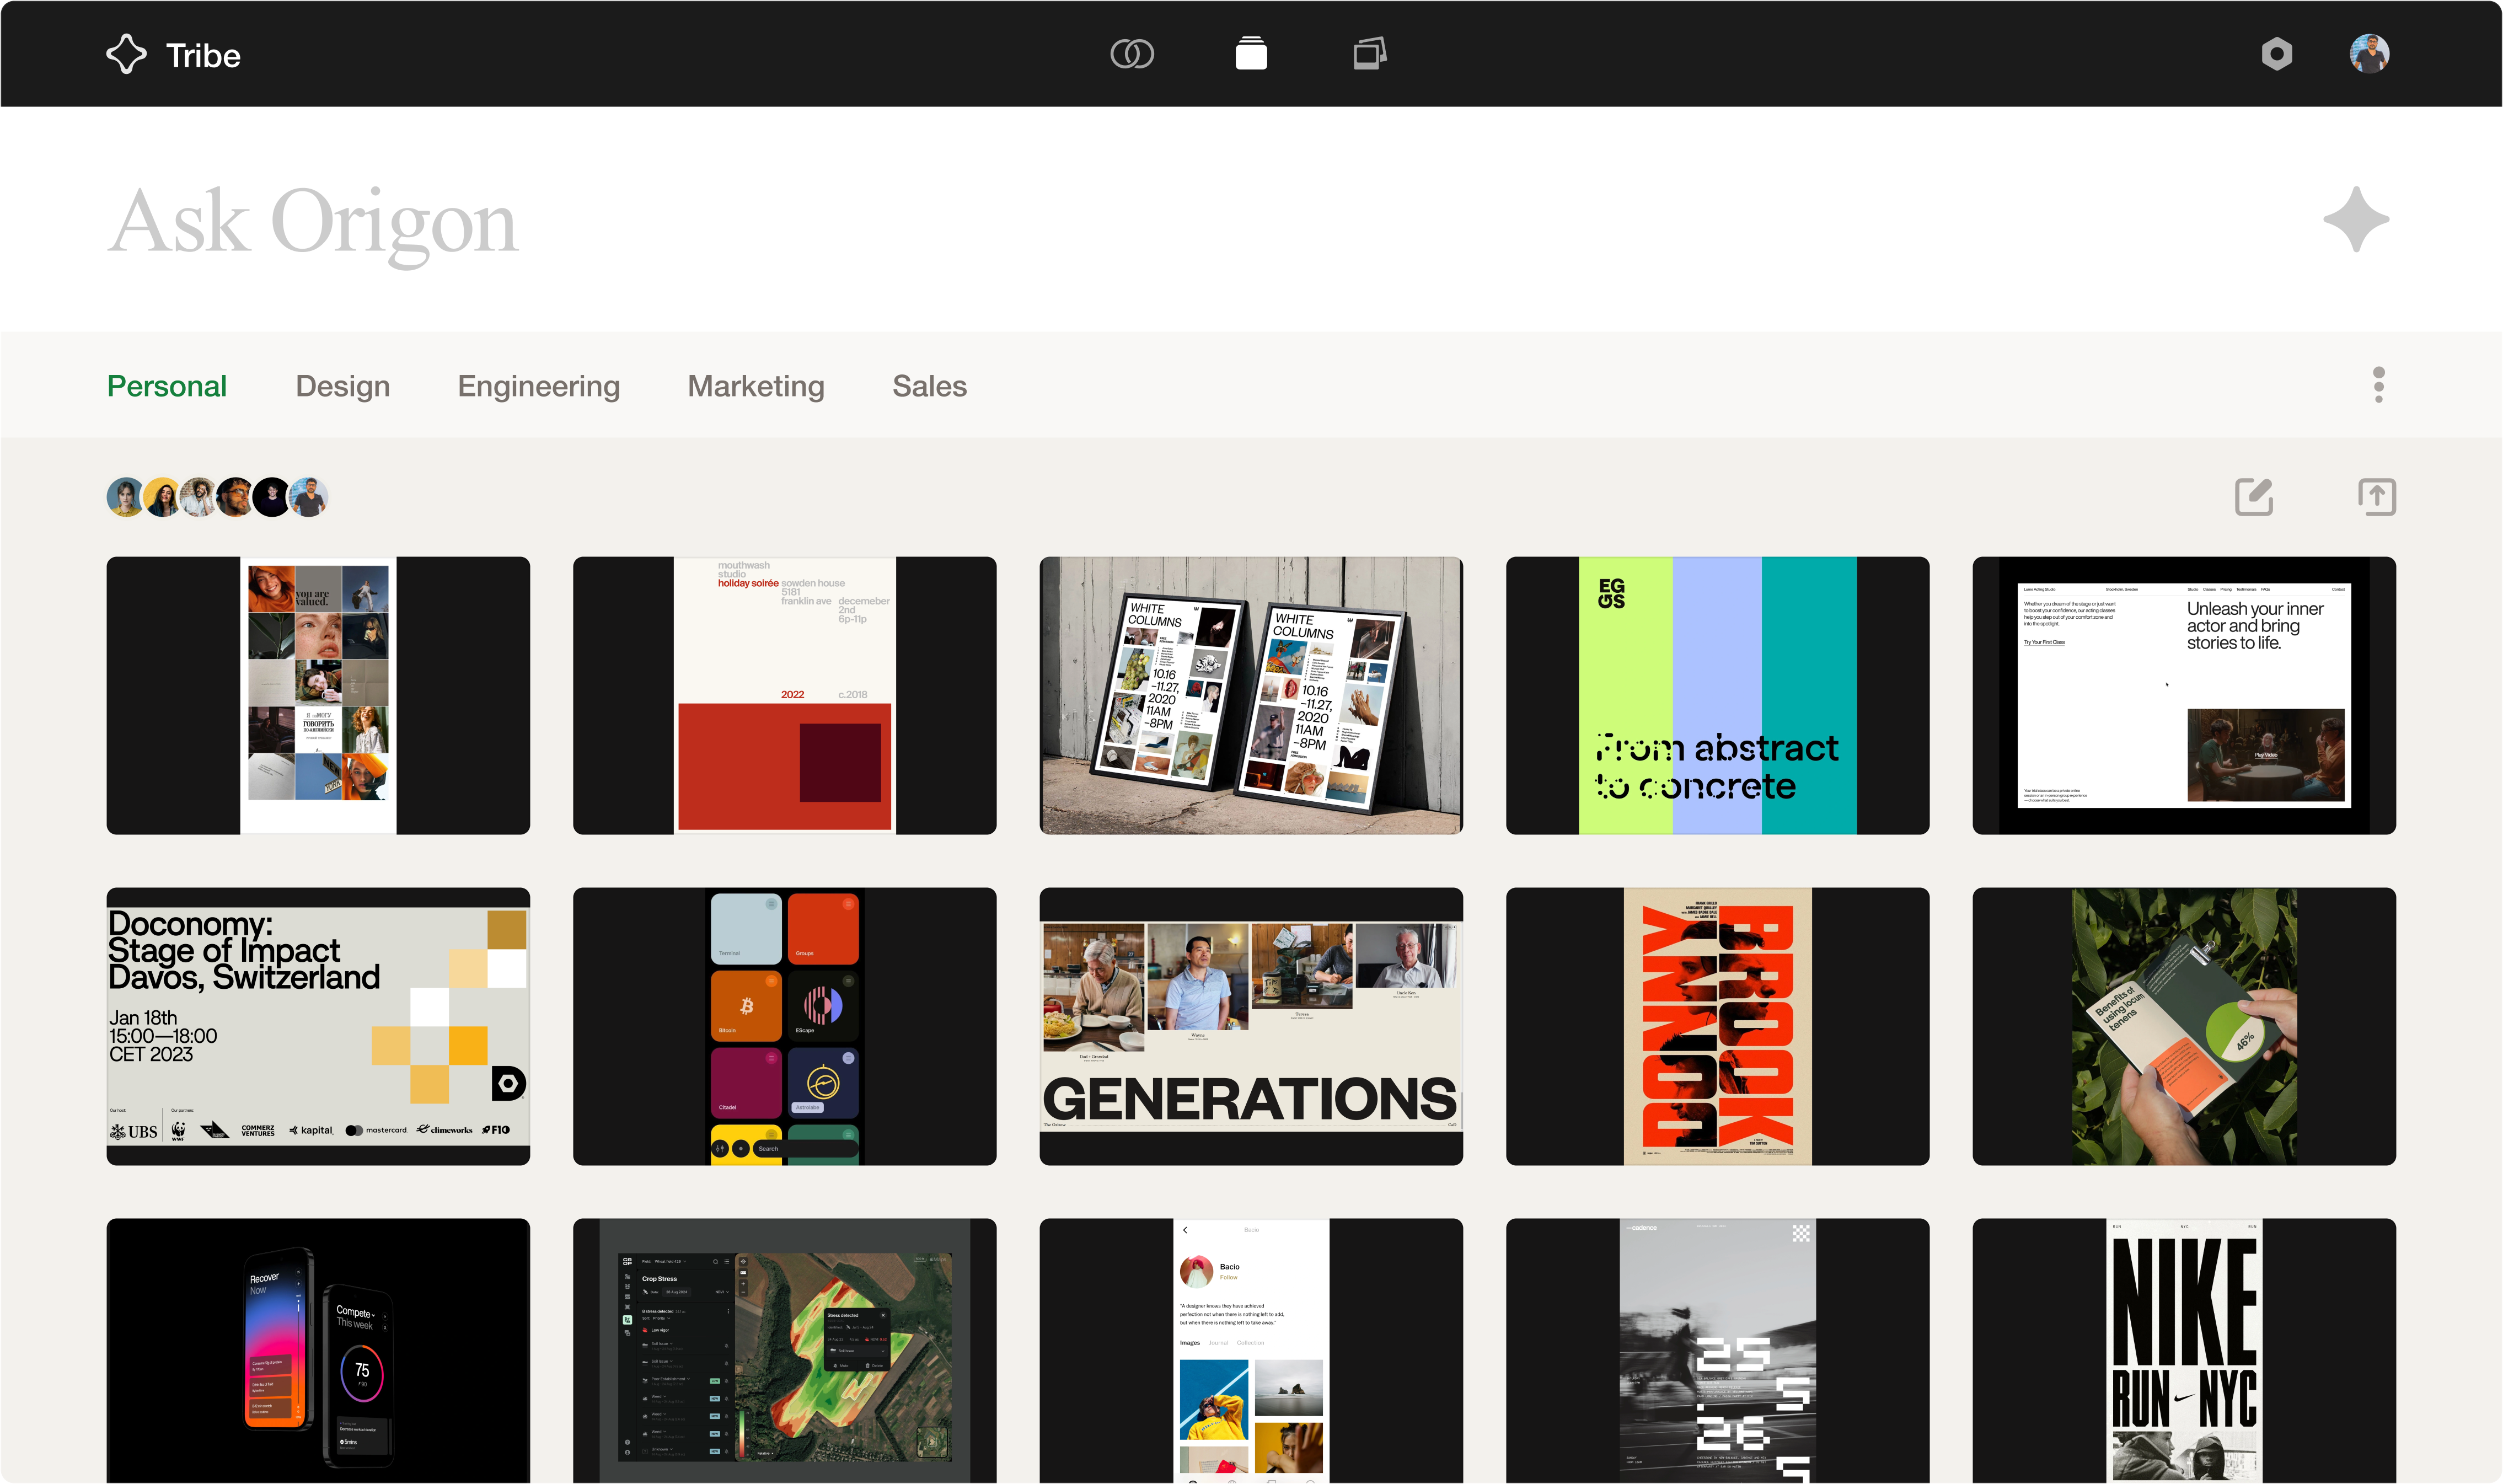This screenshot has height=1484, width=2503.
Task: Open your profile avatar menu
Action: pos(2369,53)
